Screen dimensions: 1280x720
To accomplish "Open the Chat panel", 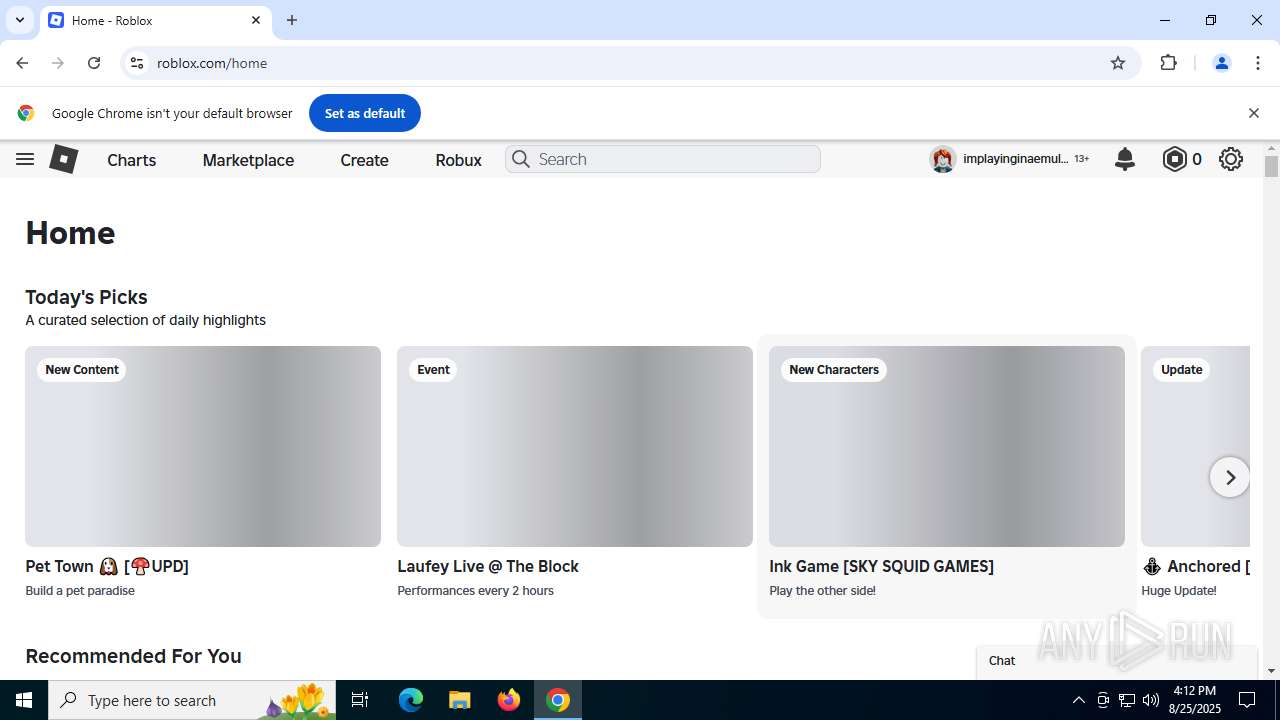I will coord(1117,661).
